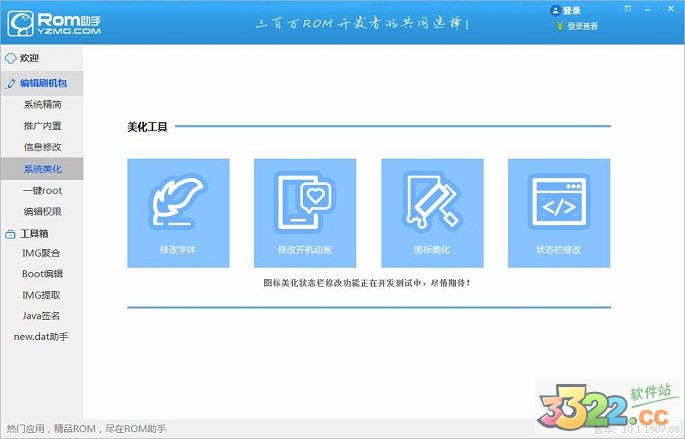Click the 登录 login link
Viewport: 685px width, 439px height.
(571, 10)
